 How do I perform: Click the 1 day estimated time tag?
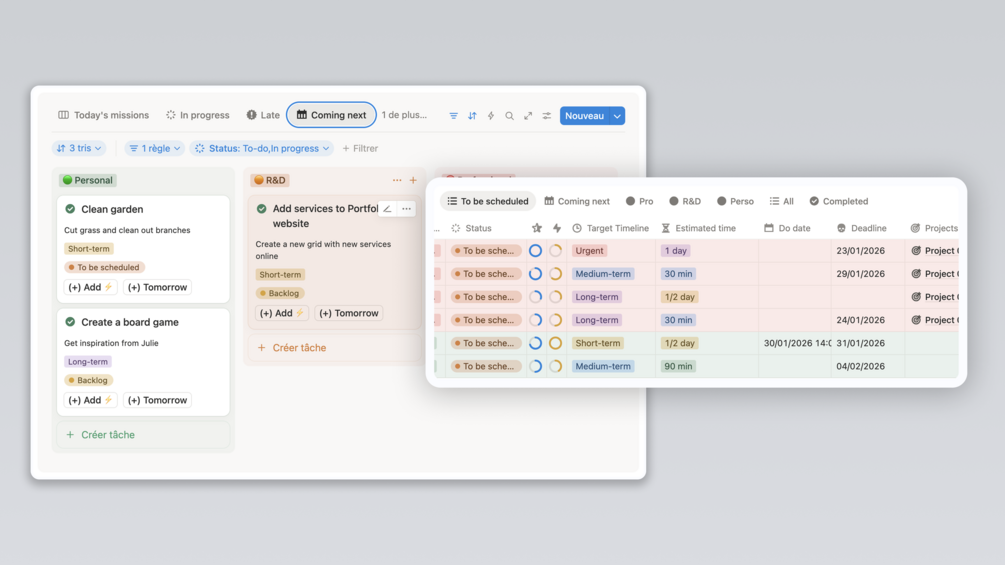point(676,250)
